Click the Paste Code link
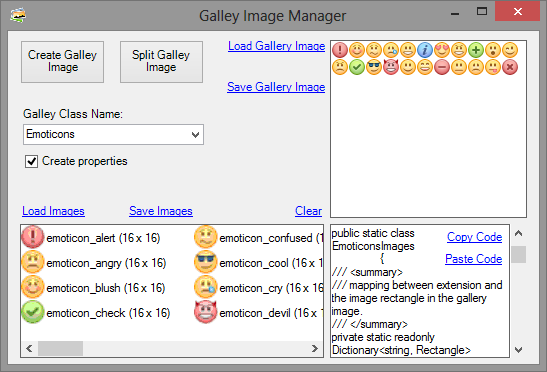 pos(473,259)
